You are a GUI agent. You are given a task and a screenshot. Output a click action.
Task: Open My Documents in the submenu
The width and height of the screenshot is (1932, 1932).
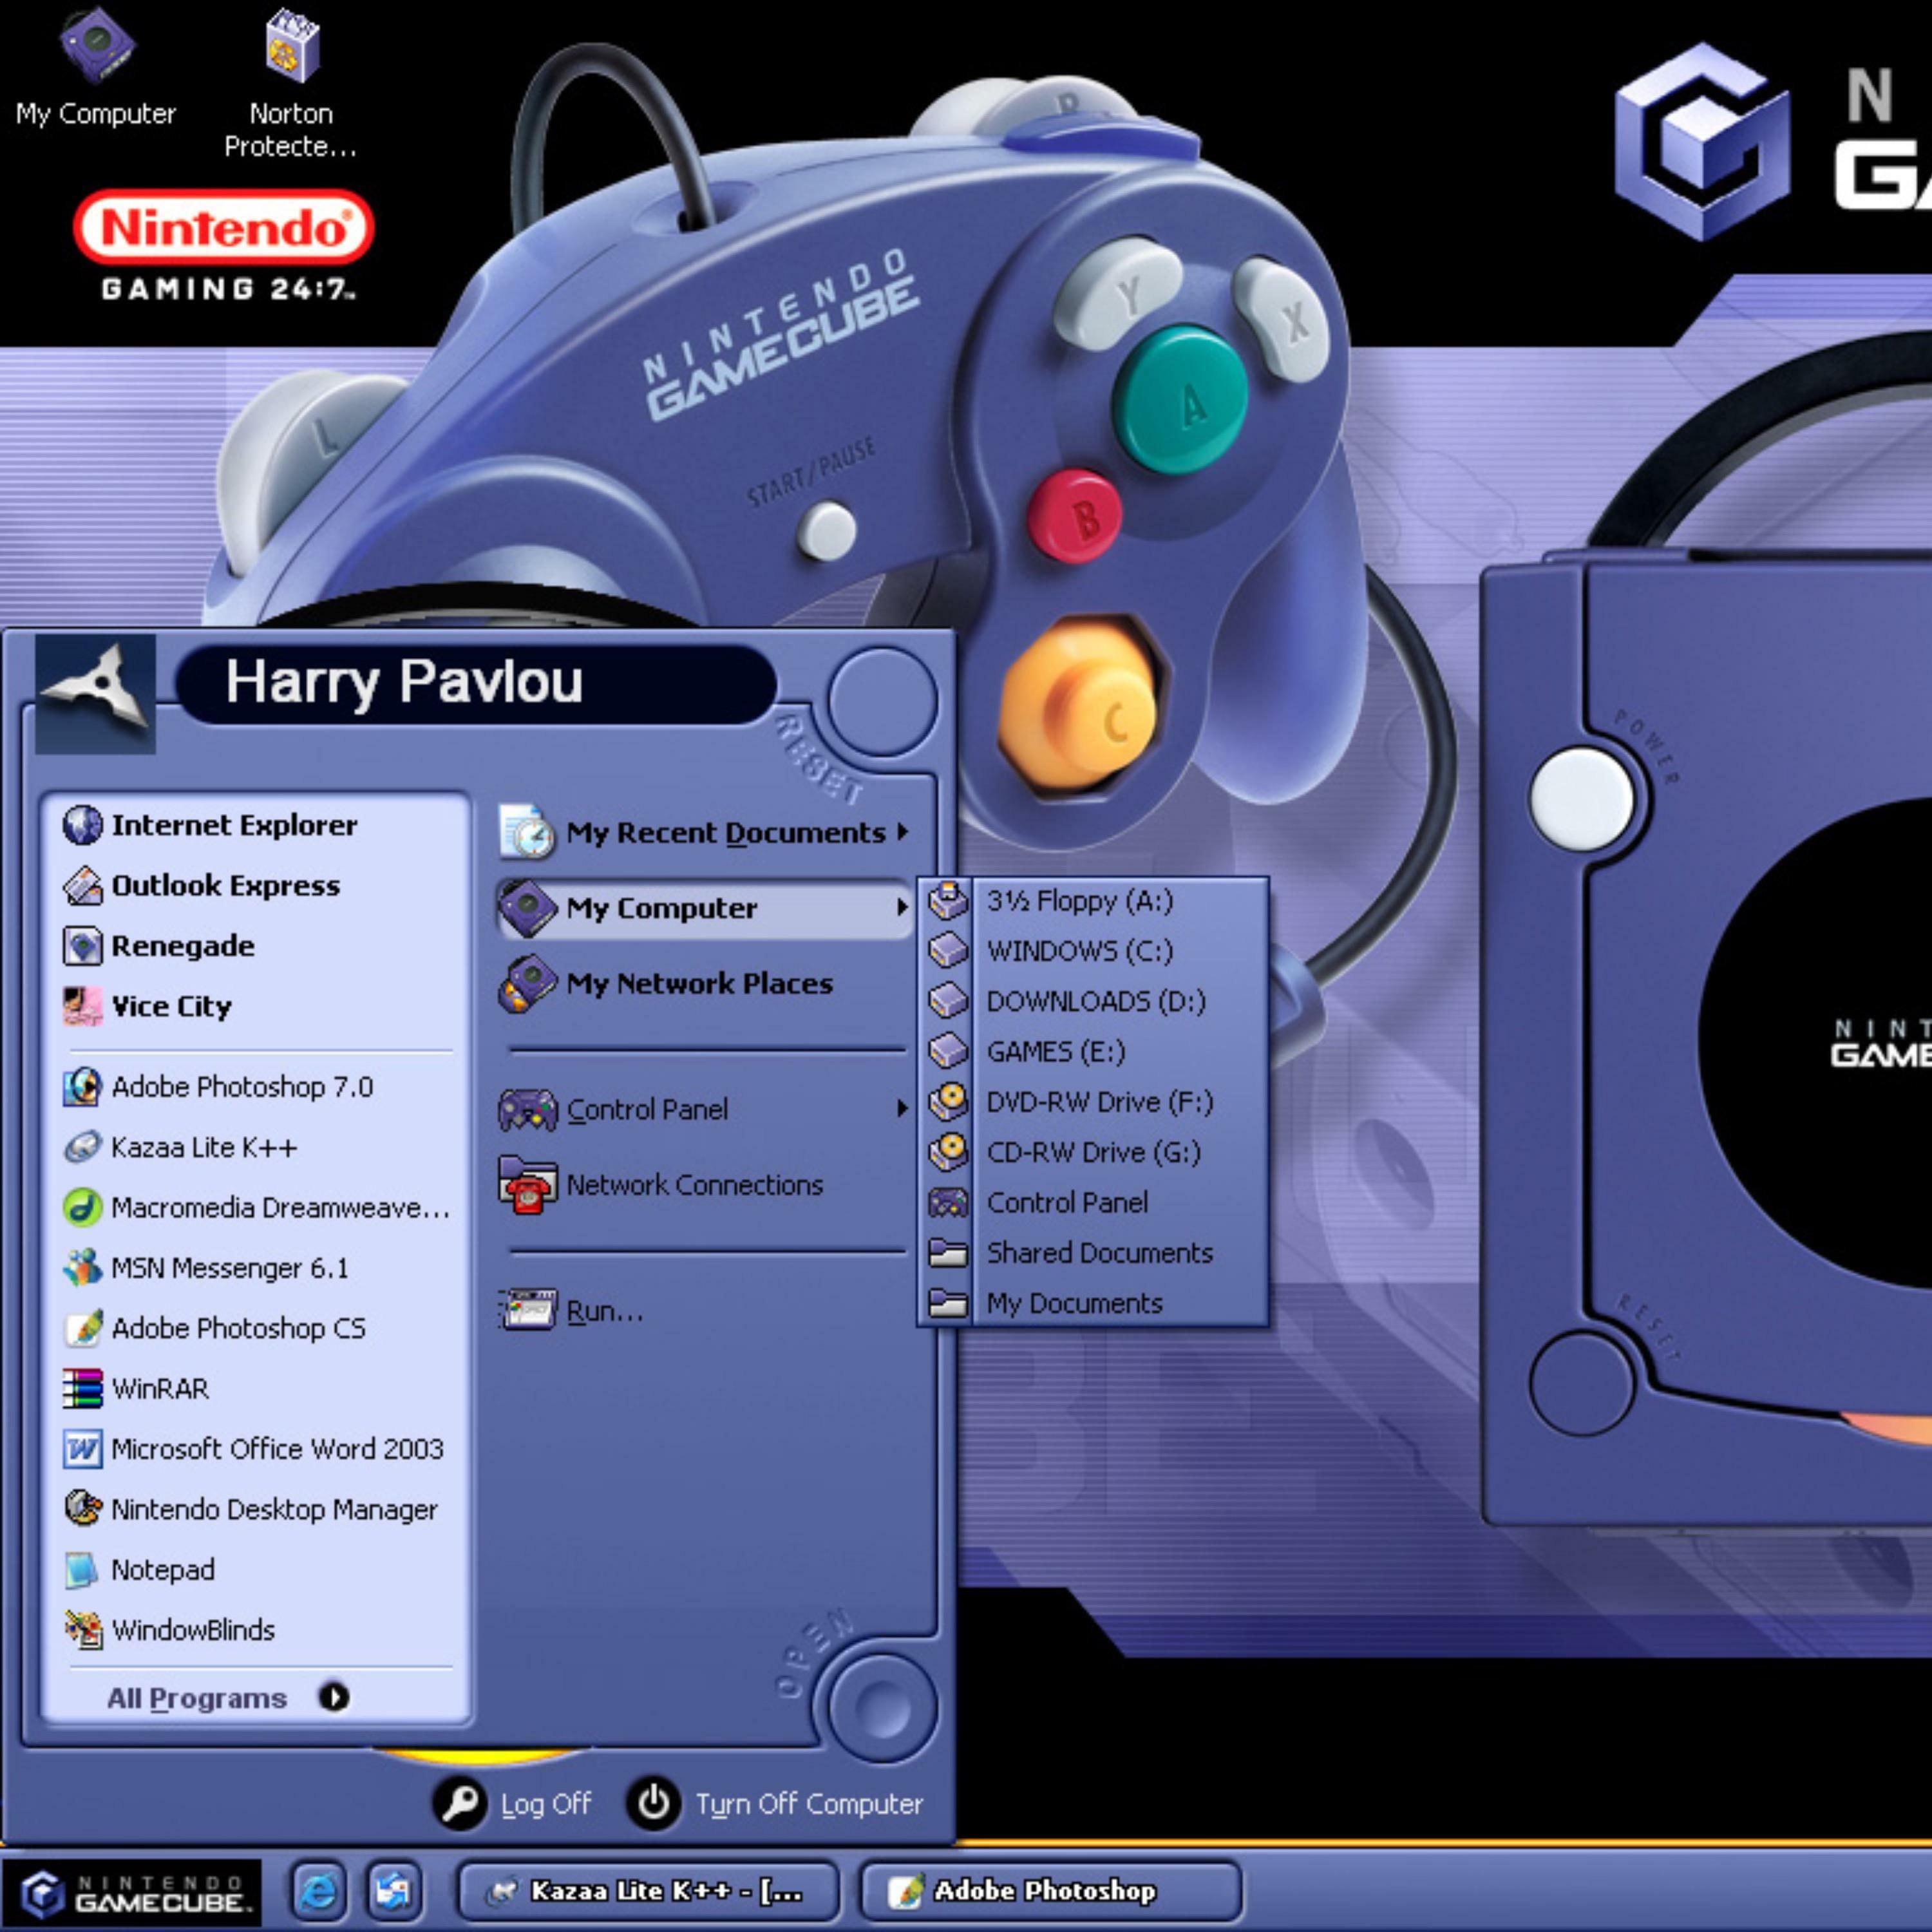tap(1093, 1303)
